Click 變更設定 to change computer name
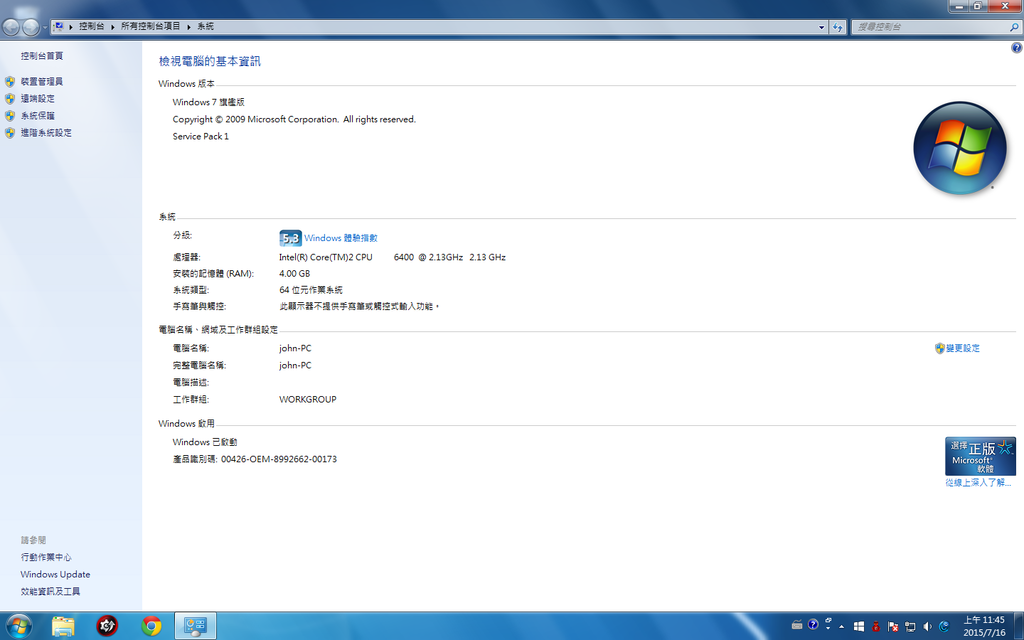Image resolution: width=1024 pixels, height=640 pixels. tap(962, 348)
